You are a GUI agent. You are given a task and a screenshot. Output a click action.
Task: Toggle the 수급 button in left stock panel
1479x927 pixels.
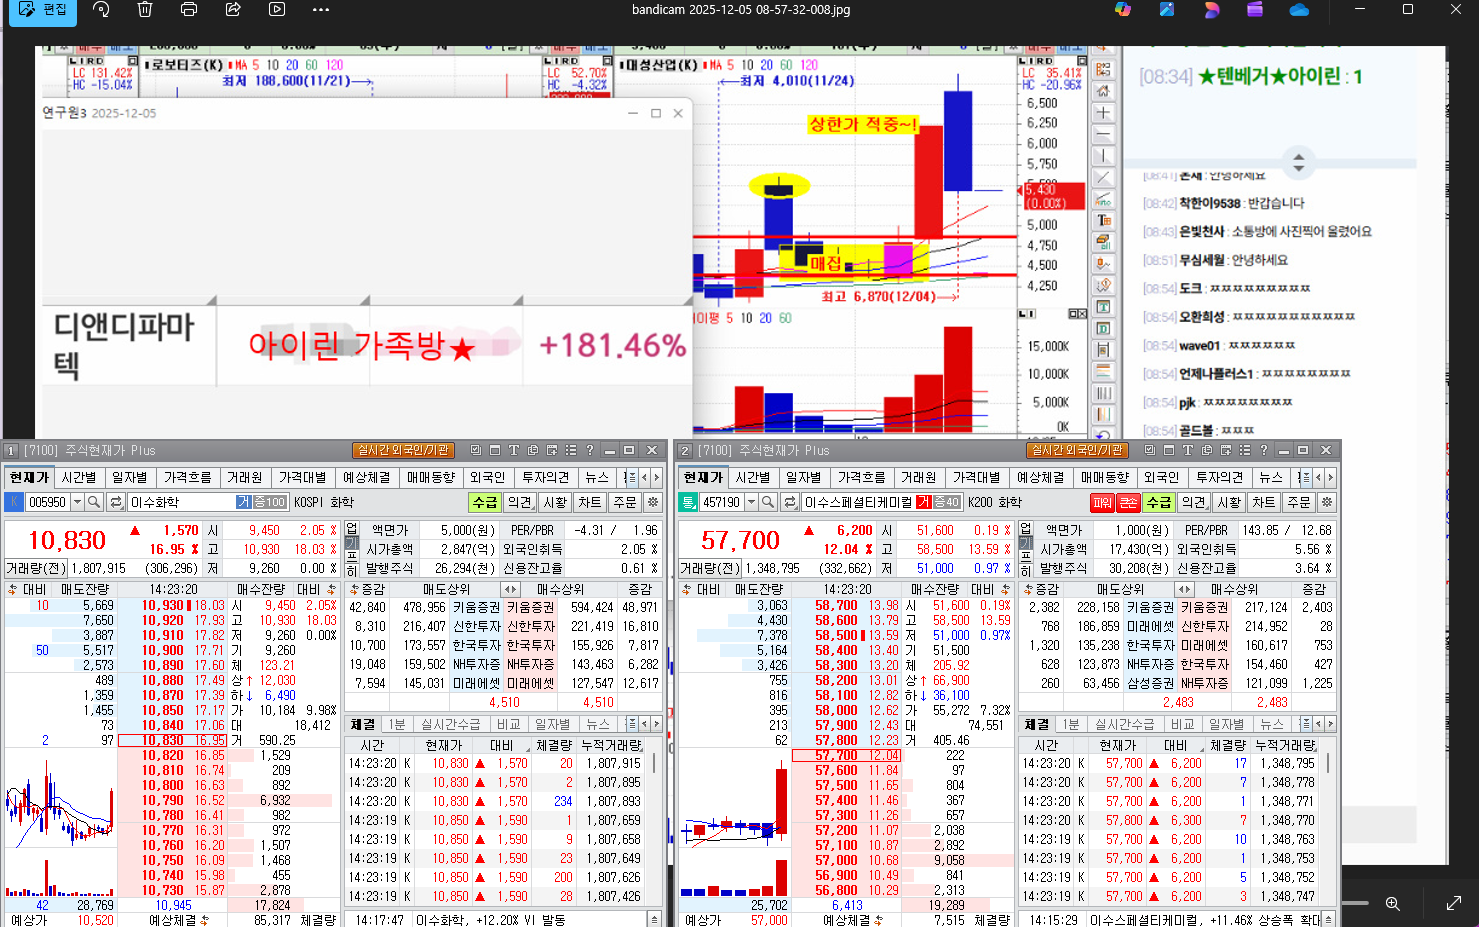(x=485, y=502)
